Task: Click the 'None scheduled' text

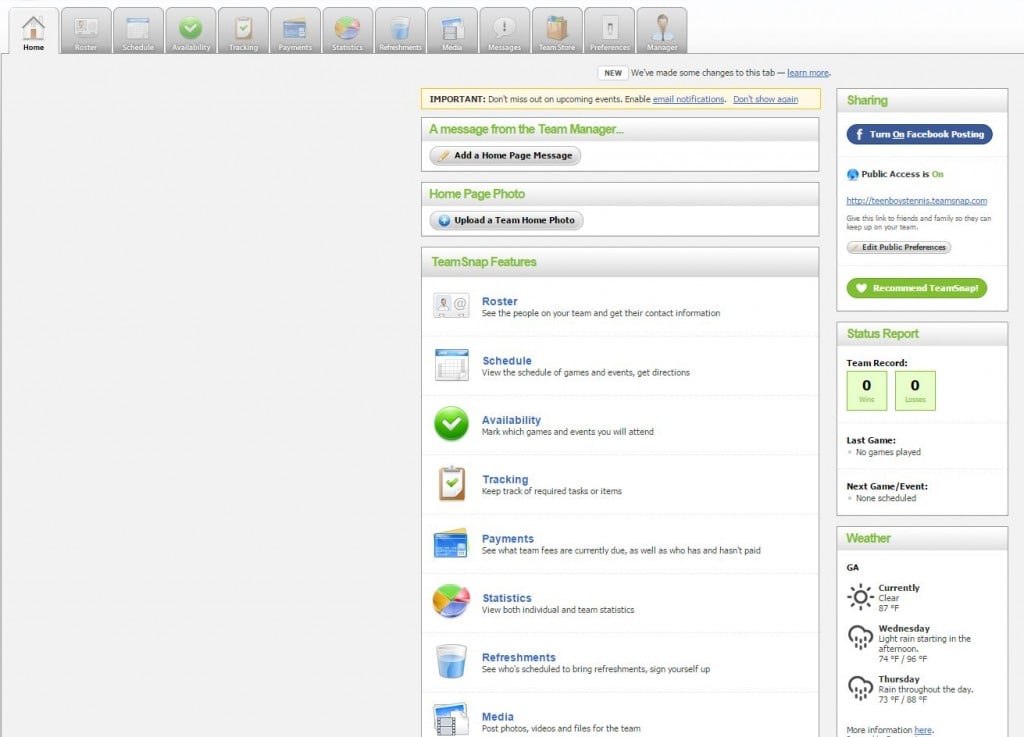Action: 886,498
